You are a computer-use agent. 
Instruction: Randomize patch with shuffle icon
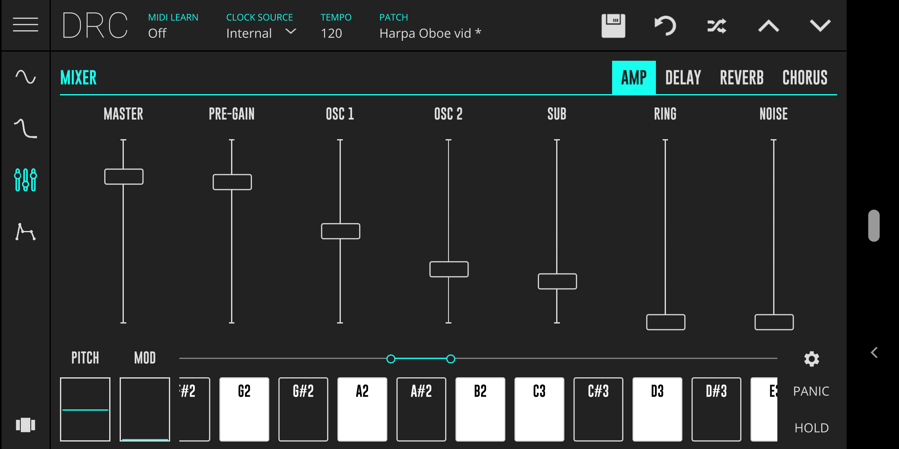click(717, 26)
